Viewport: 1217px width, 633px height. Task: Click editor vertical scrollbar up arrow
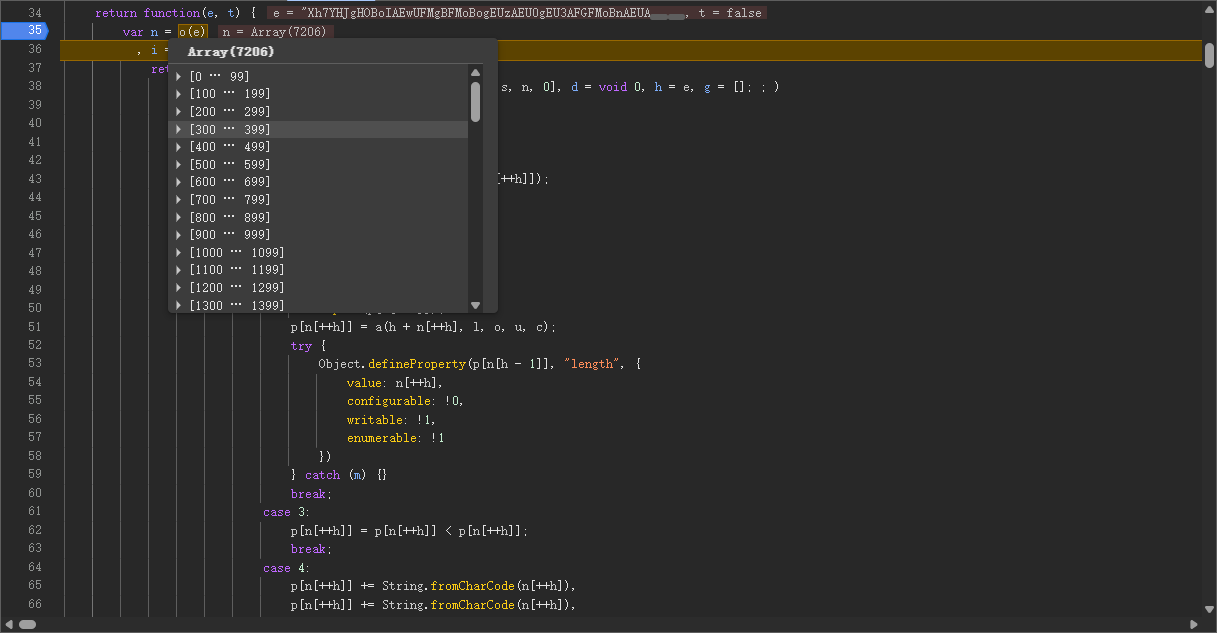click(x=1209, y=7)
